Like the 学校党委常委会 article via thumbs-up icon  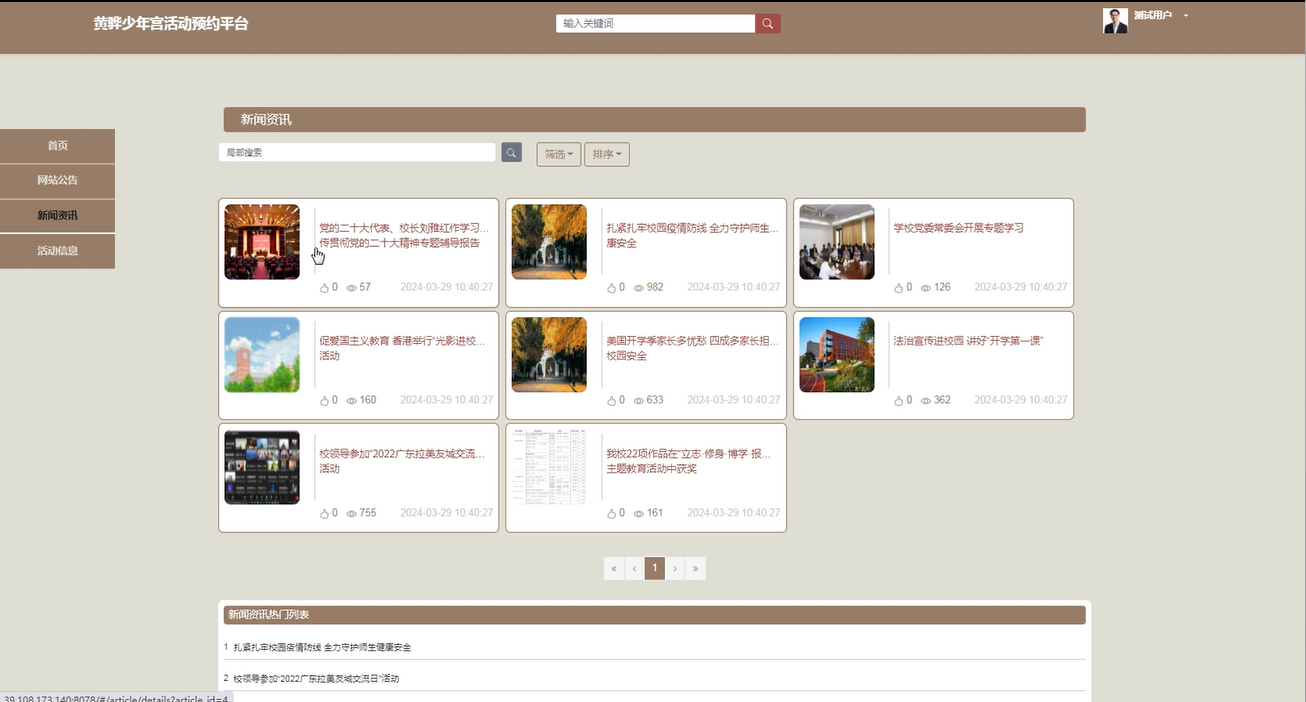pyautogui.click(x=898, y=288)
